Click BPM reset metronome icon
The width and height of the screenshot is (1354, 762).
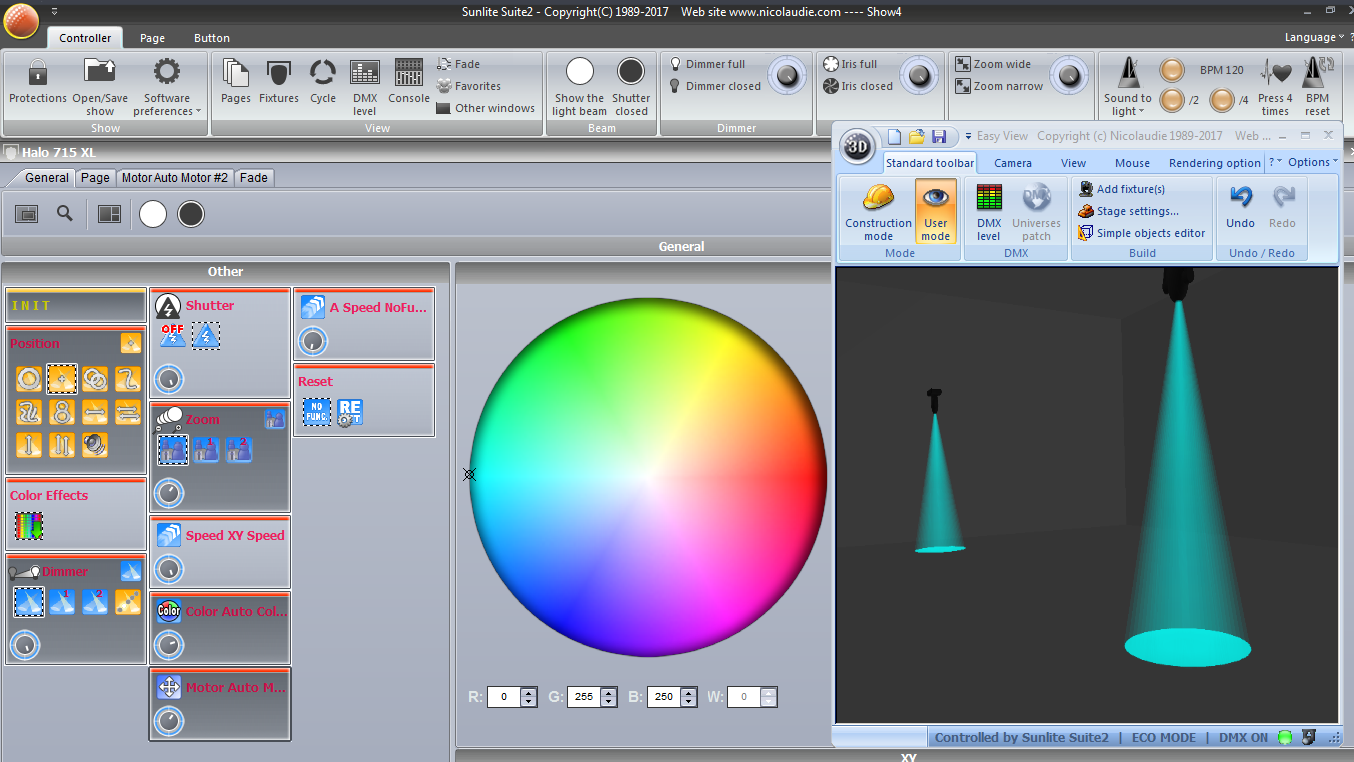pos(1318,73)
